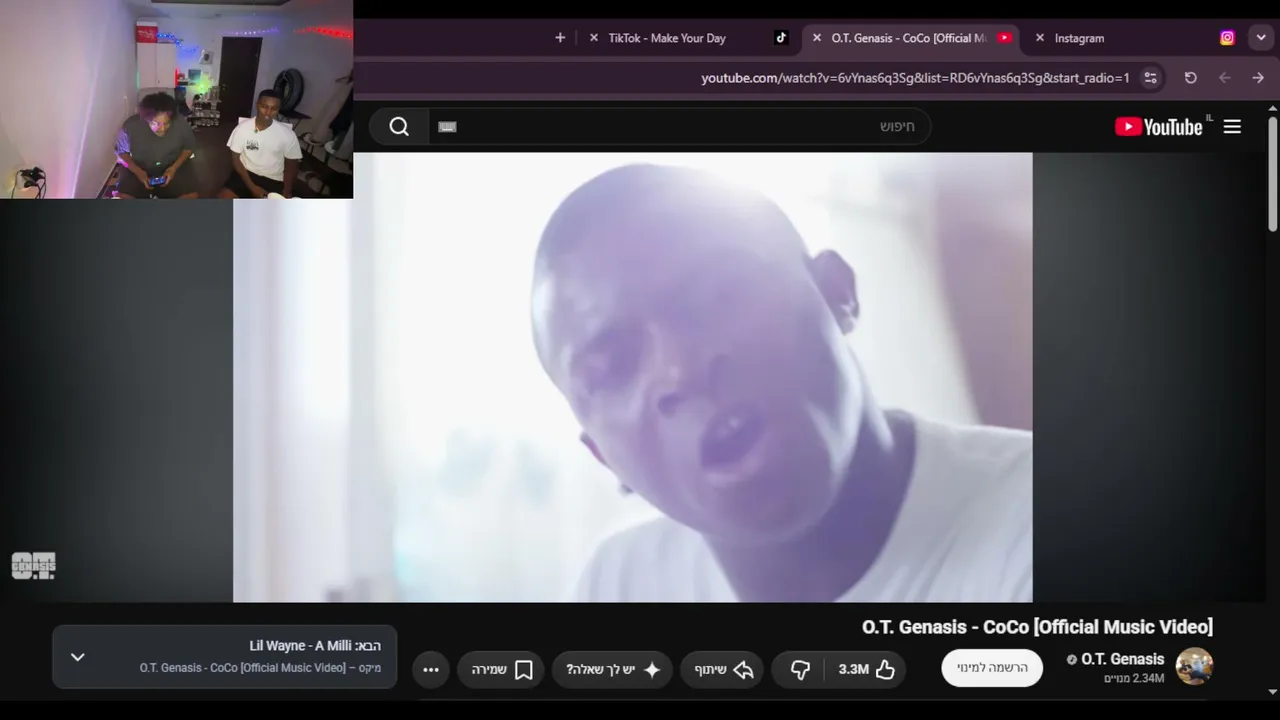This screenshot has width=1280, height=720.
Task: Click the scrollbar down arrow
Action: coord(1272,691)
